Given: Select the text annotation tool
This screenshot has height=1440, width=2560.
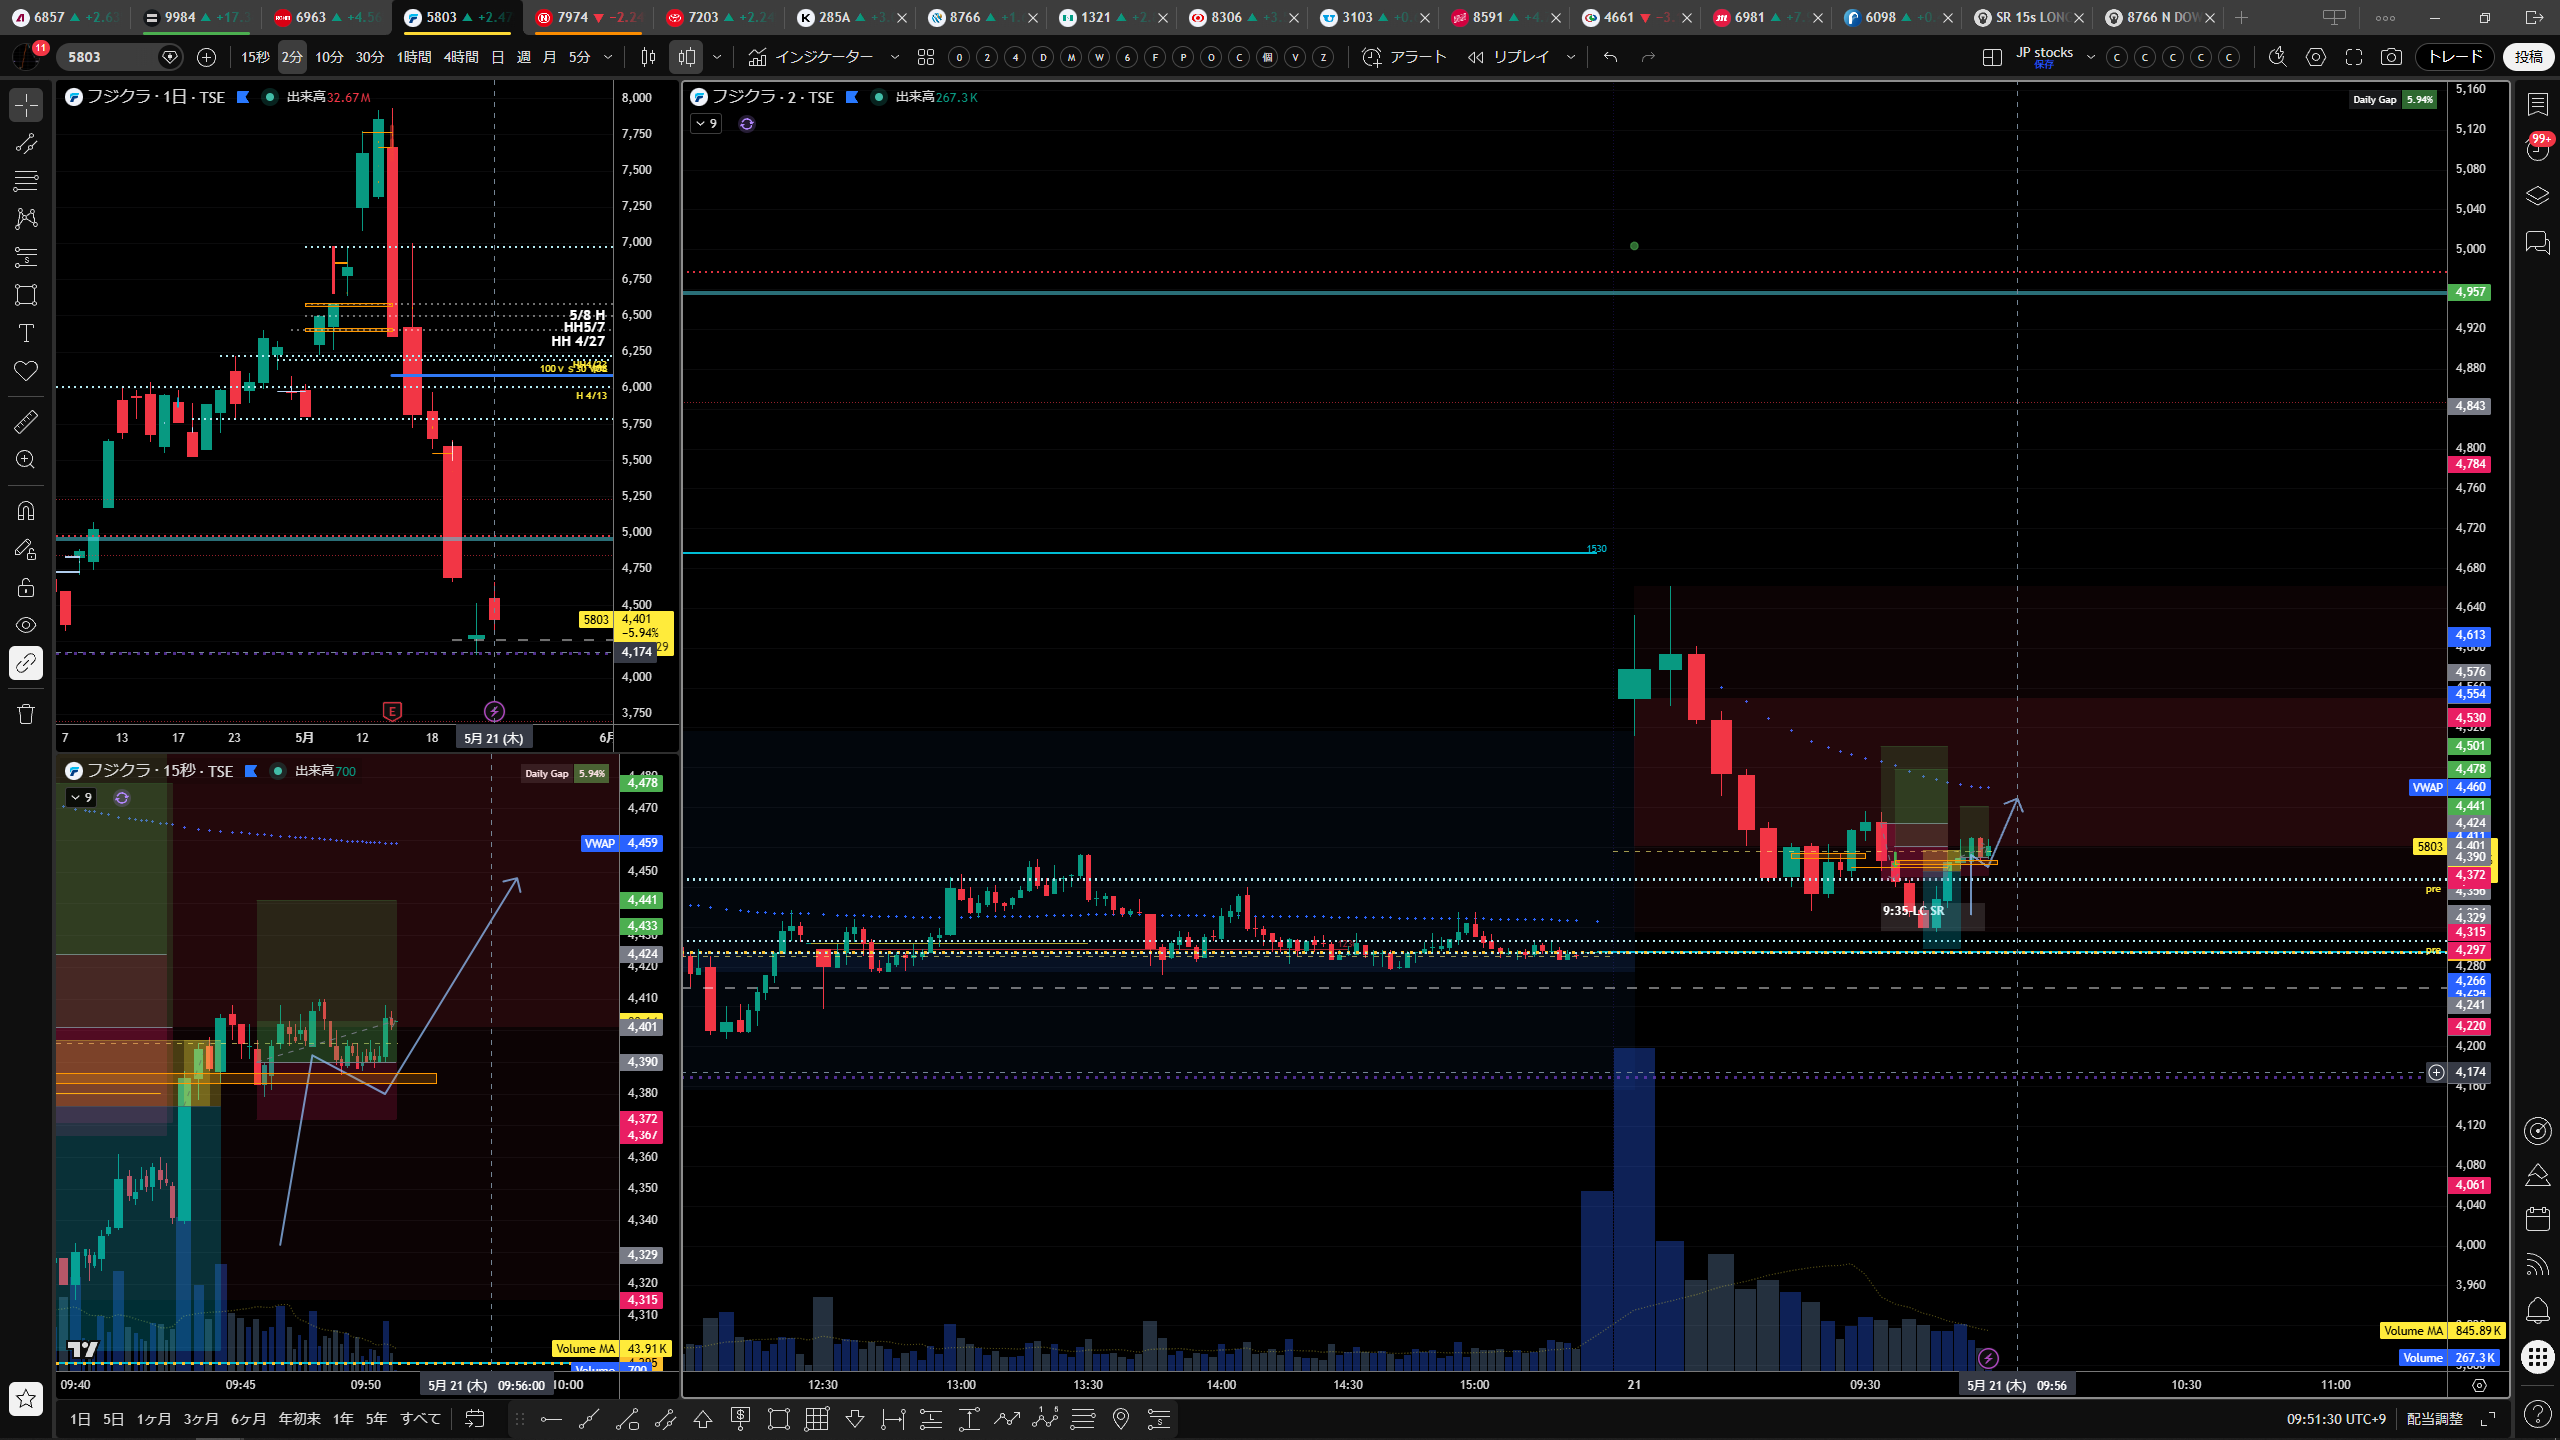Looking at the screenshot, I should tap(26, 333).
